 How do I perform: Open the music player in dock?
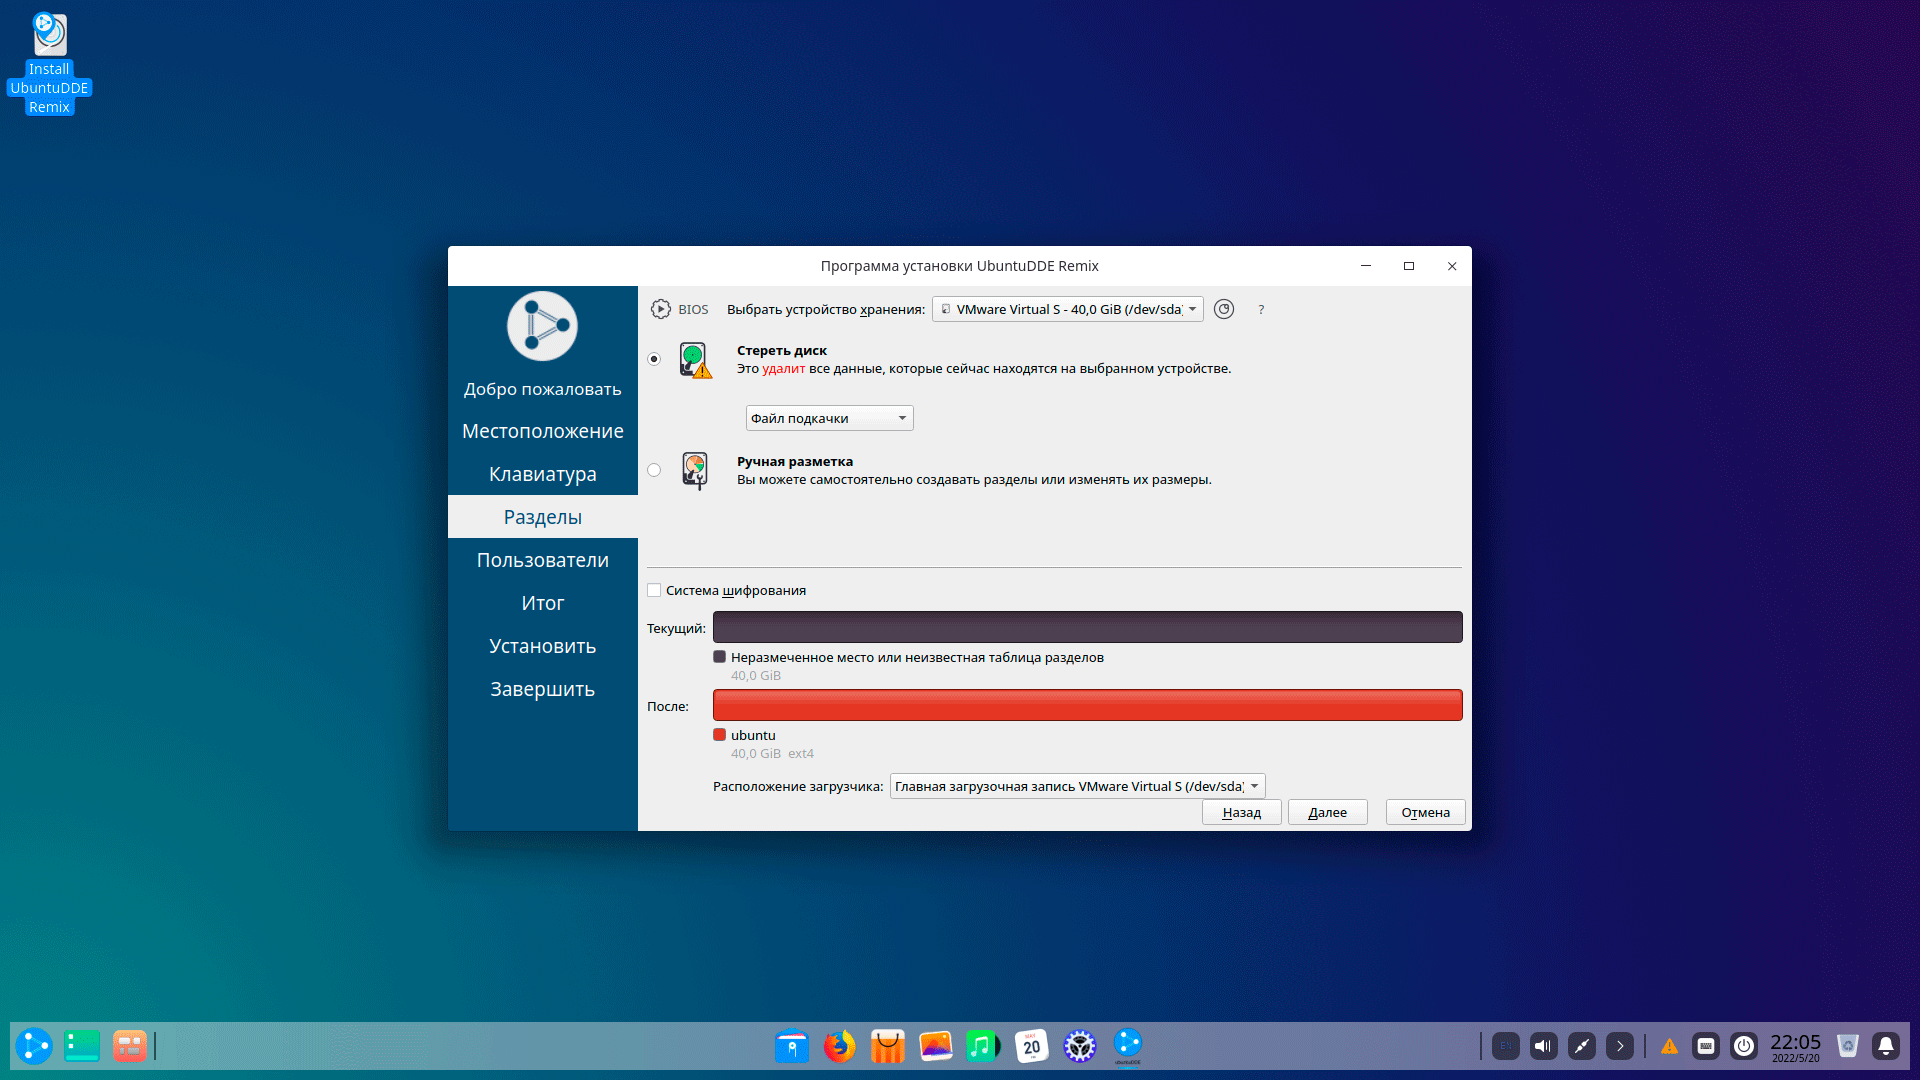[x=983, y=1046]
